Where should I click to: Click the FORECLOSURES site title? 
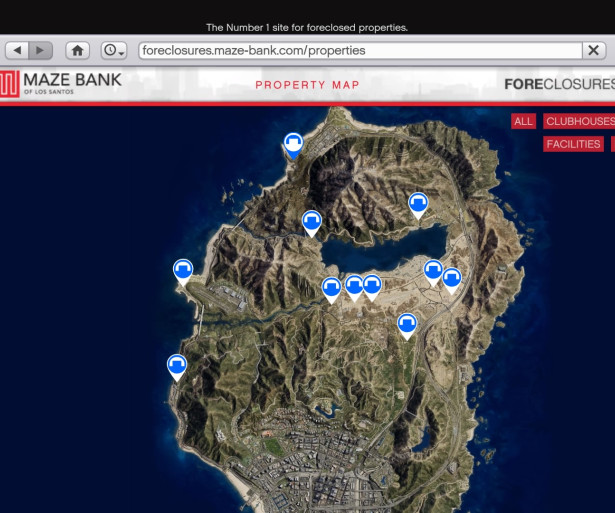click(560, 84)
